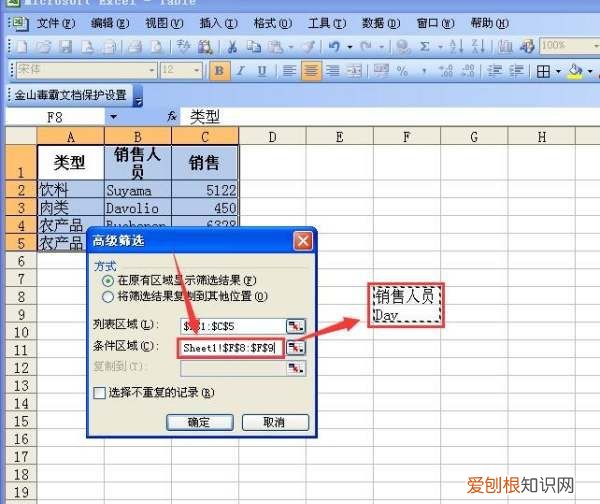Viewport: 600px width, 504px height.
Task: Collapse the 条件区域 range selector button
Action: tap(296, 348)
